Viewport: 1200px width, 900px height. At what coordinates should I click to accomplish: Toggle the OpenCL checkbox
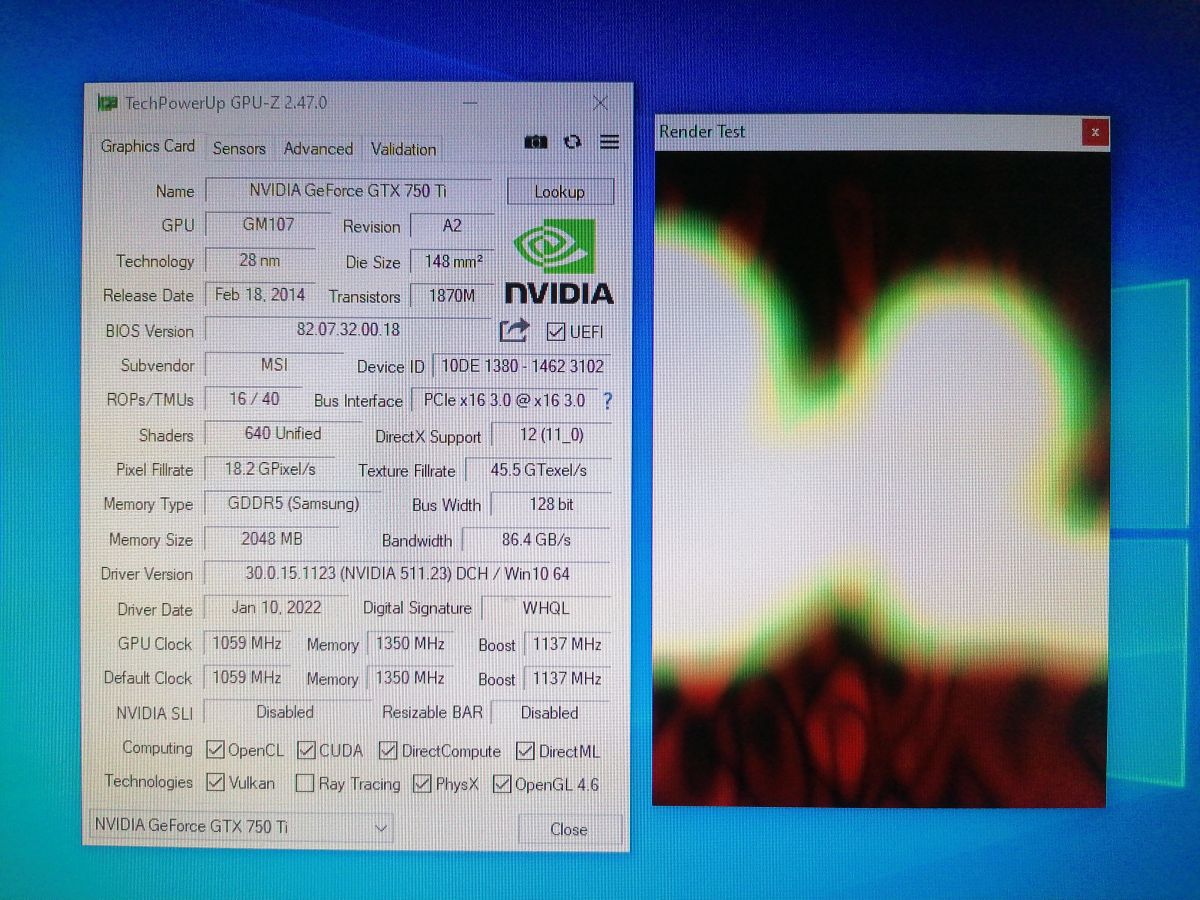(x=215, y=749)
